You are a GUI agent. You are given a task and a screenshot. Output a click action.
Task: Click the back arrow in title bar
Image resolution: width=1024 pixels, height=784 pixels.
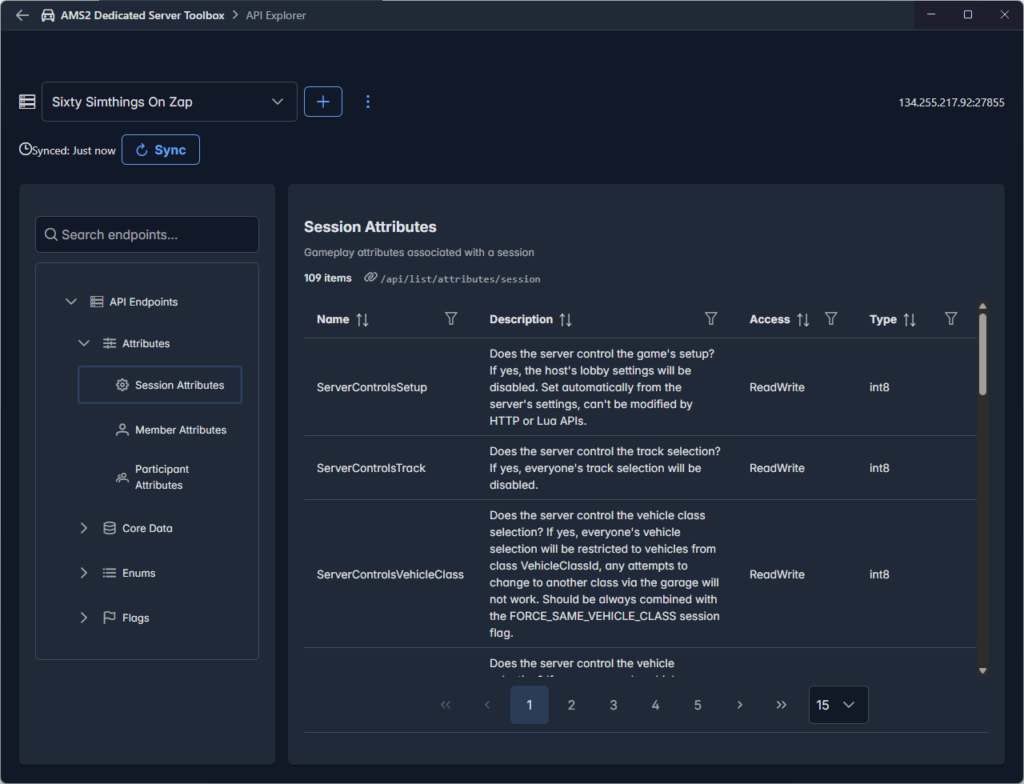22,15
